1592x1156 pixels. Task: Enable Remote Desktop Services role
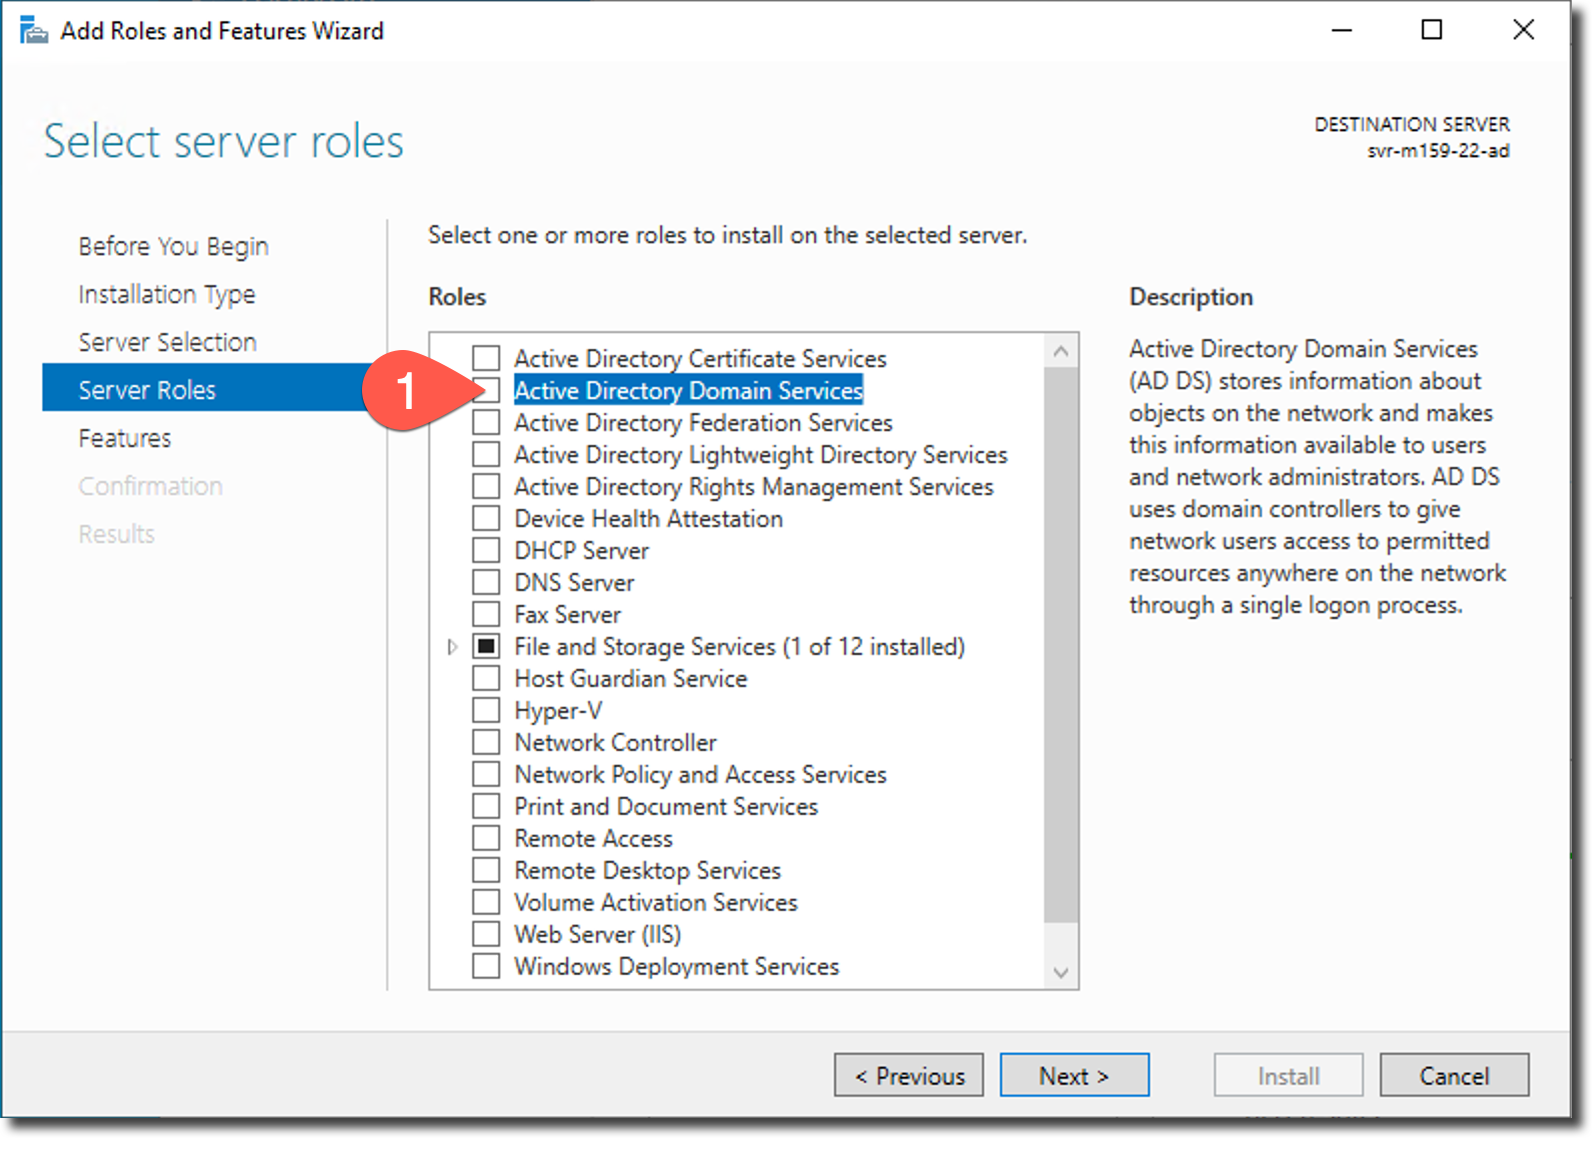(486, 870)
